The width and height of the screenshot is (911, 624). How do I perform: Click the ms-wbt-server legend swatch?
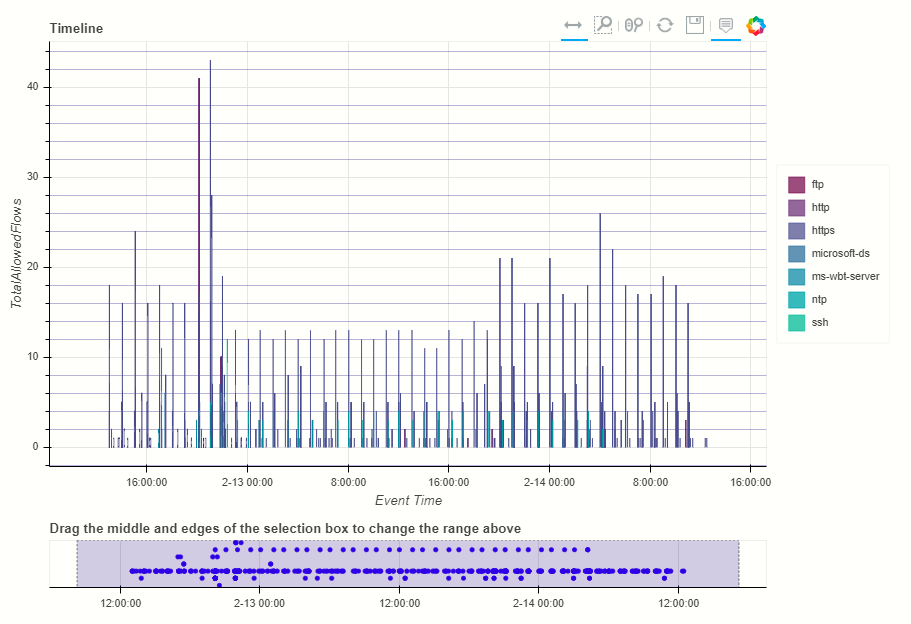[797, 277]
